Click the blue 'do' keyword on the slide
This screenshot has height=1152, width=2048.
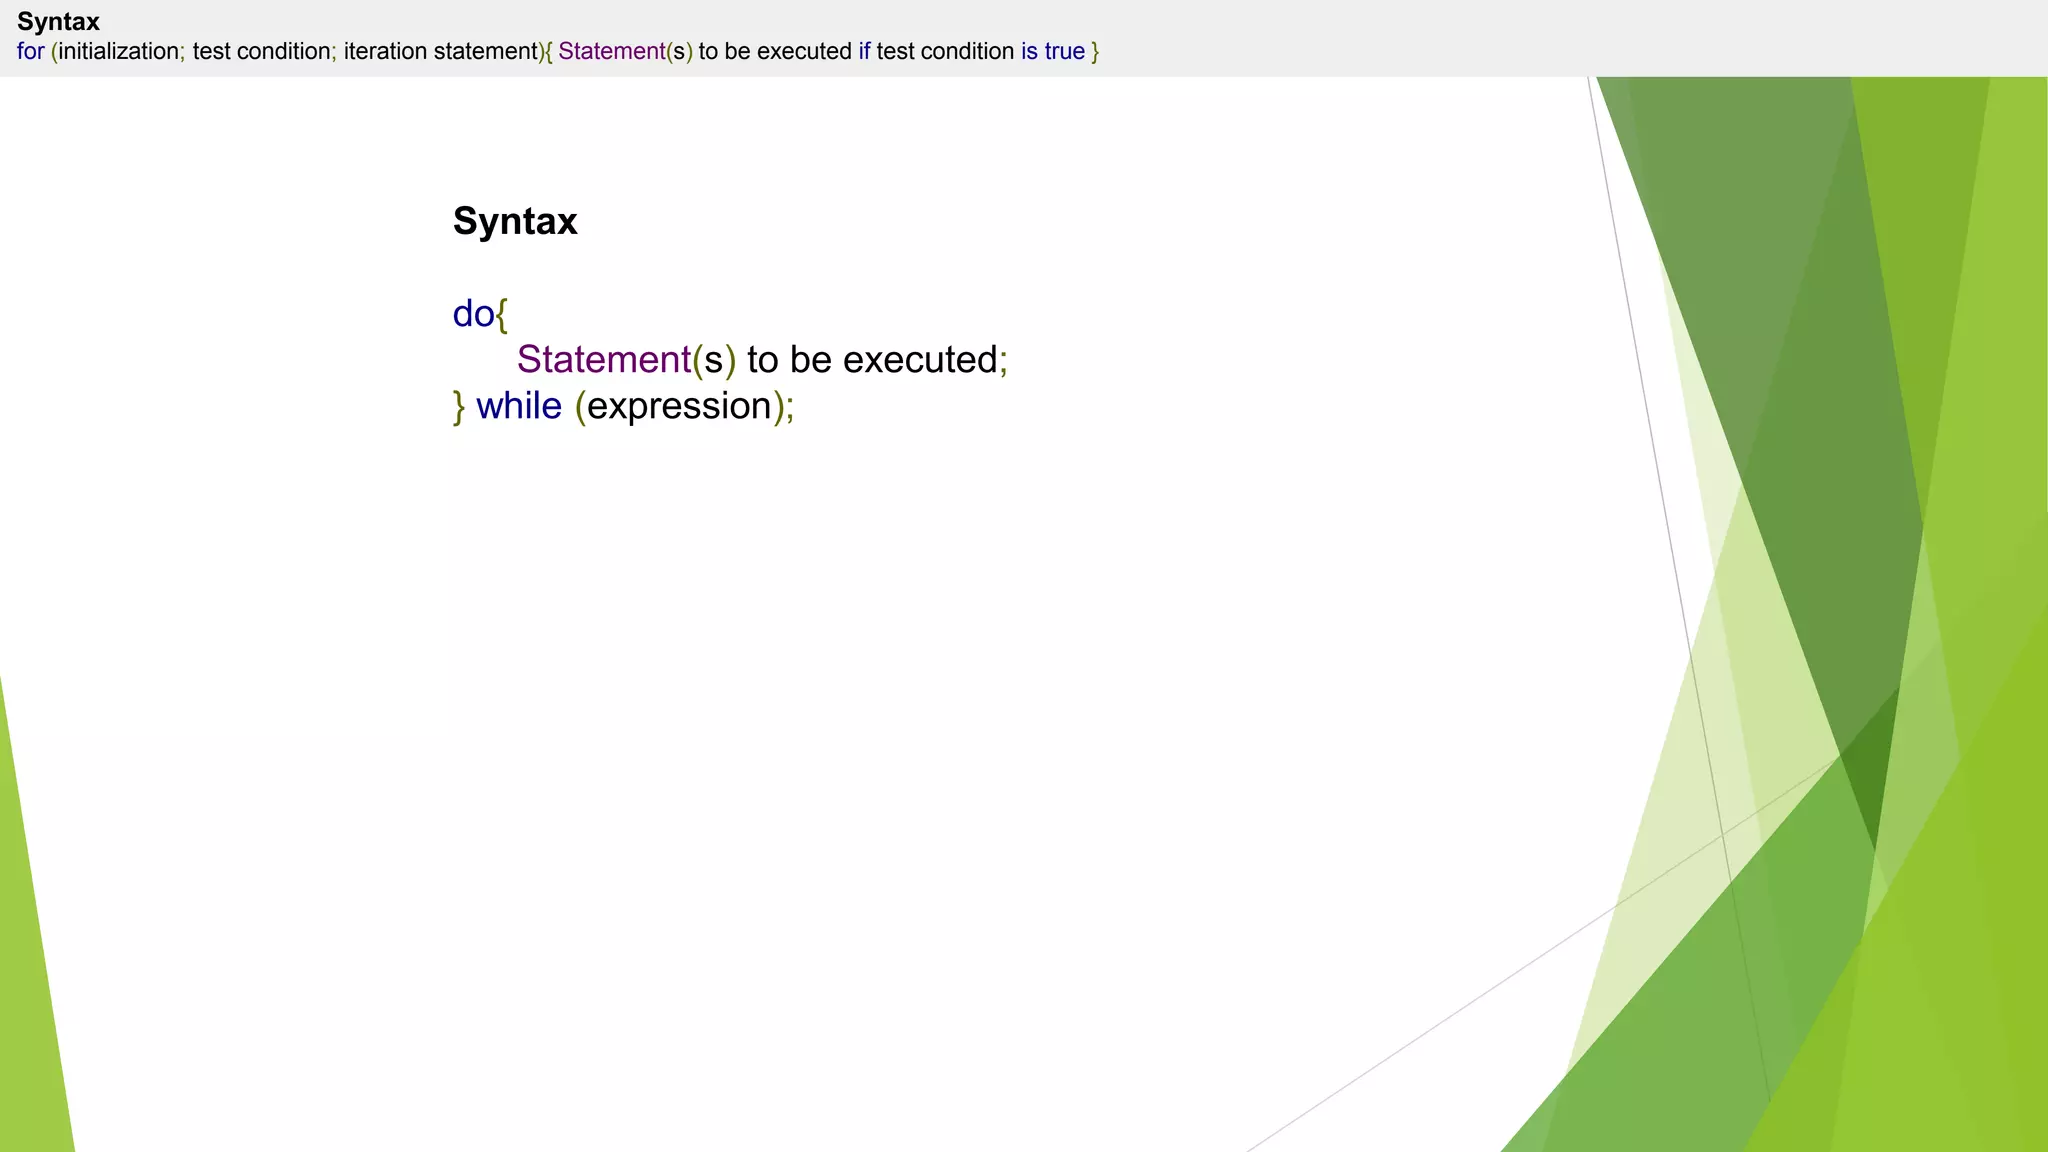472,314
